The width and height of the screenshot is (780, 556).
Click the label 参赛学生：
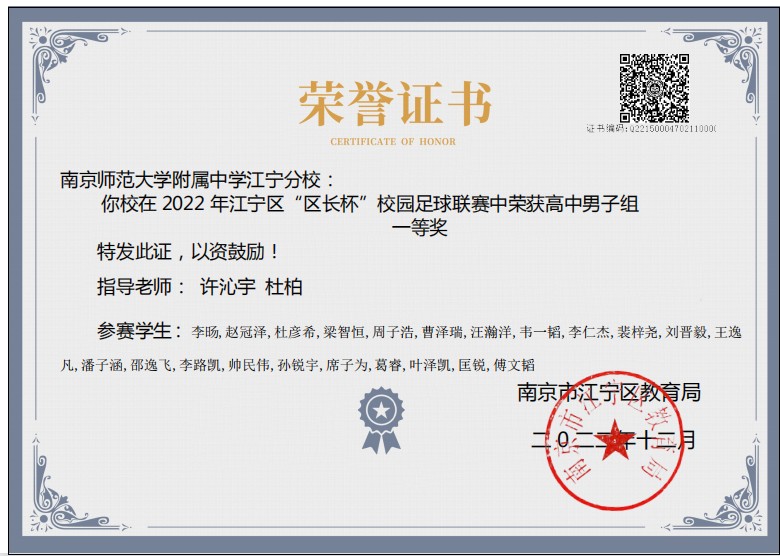140,331
